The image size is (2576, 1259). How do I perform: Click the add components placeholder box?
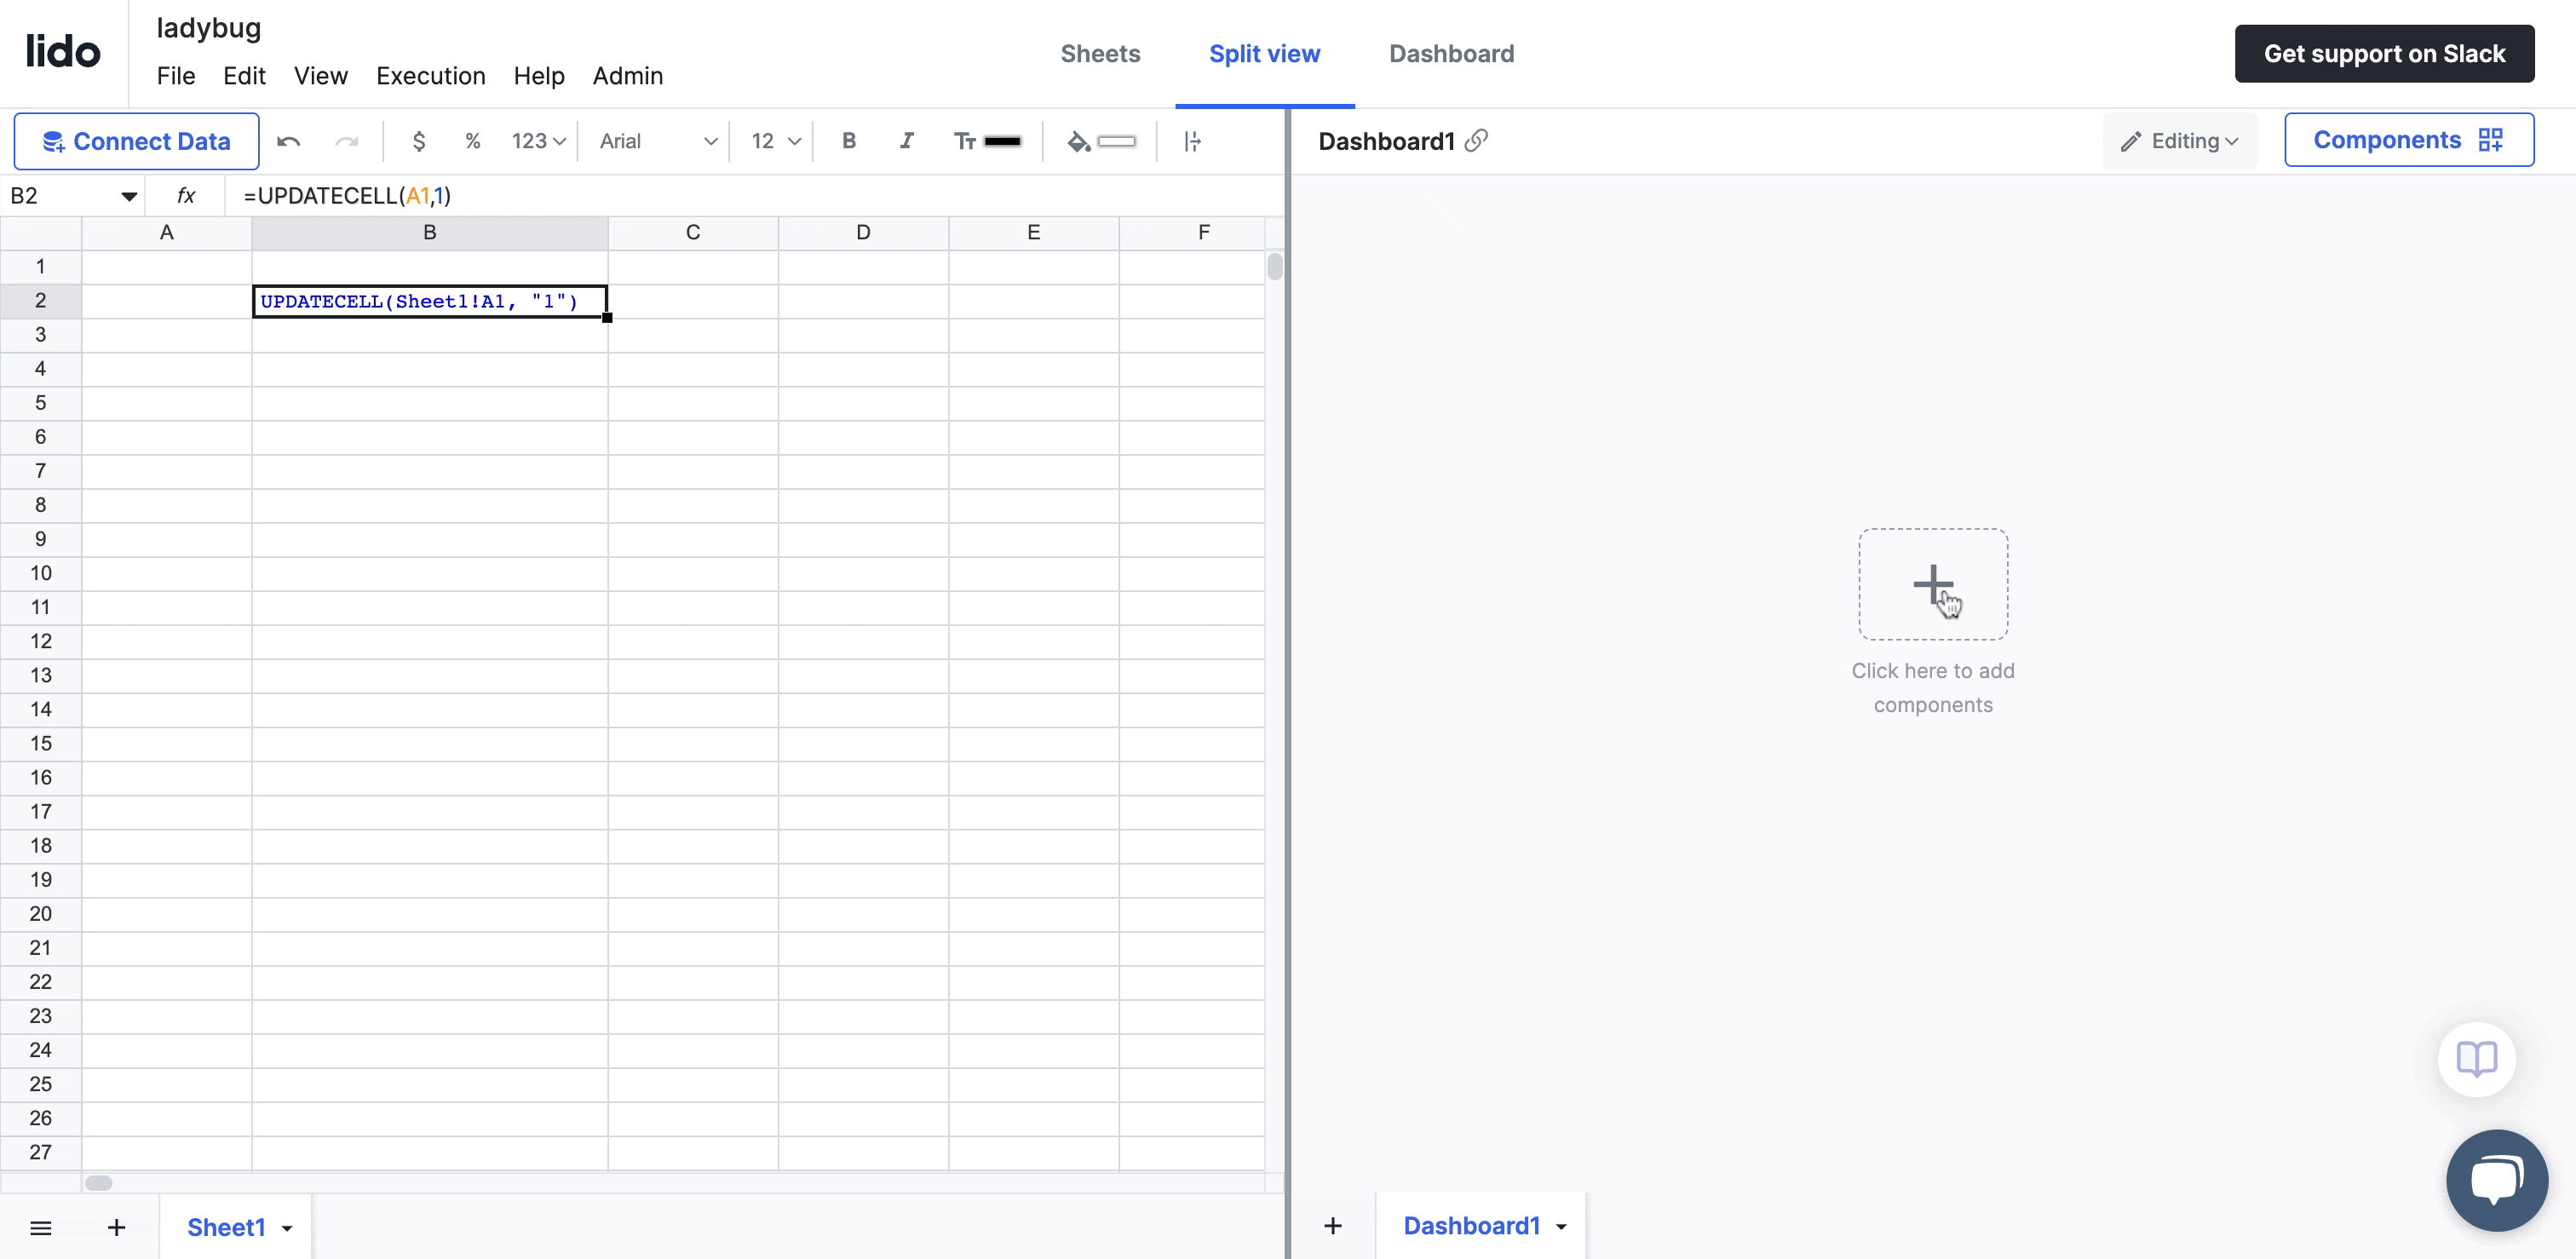[x=1932, y=584]
